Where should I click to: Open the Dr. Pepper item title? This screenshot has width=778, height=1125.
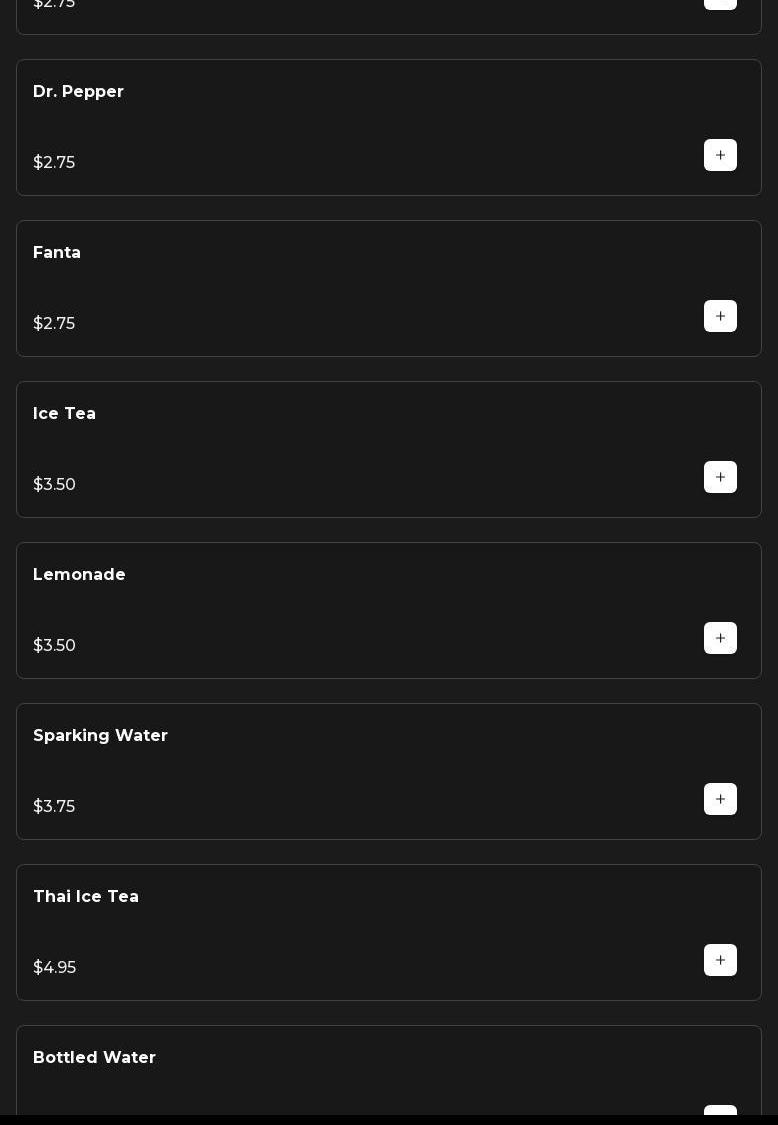tap(78, 92)
